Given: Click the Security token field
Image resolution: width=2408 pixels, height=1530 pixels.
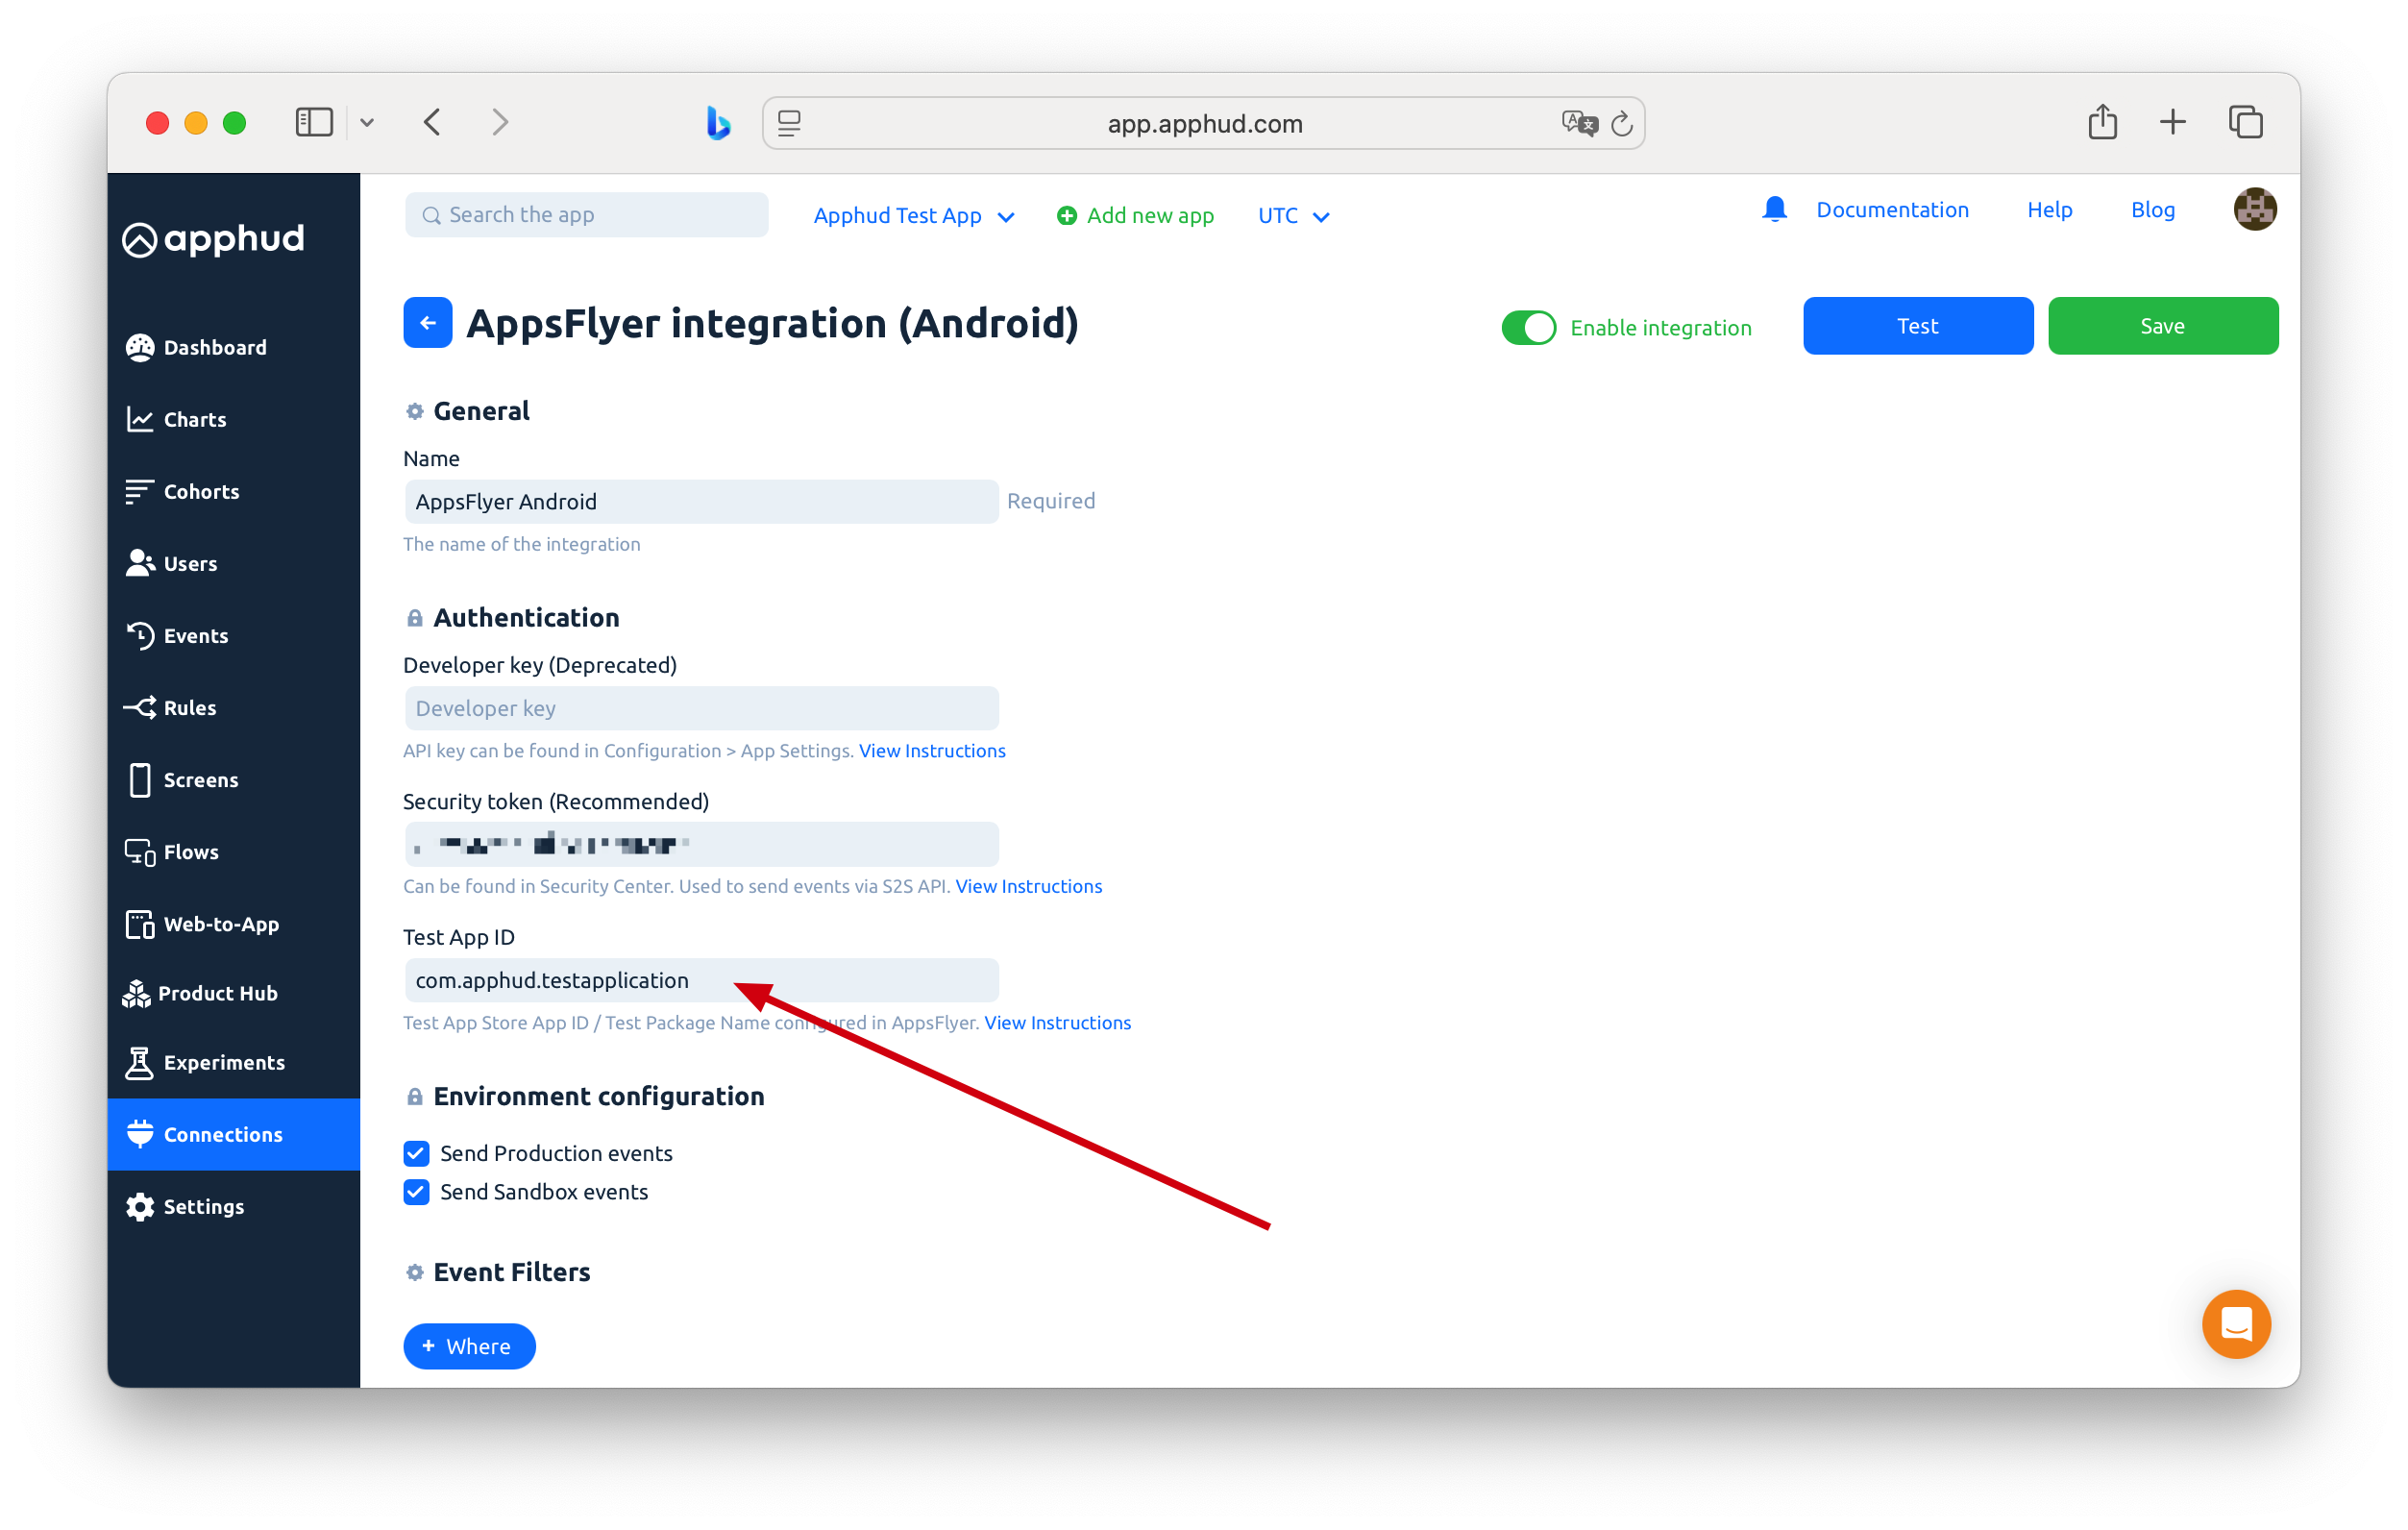Looking at the screenshot, I should click(x=701, y=844).
